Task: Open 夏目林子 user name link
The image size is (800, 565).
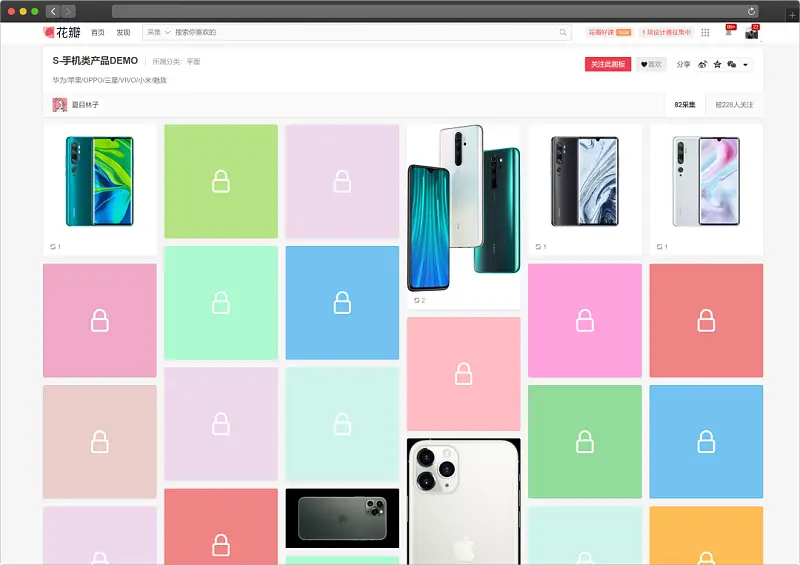Action: (x=85, y=105)
